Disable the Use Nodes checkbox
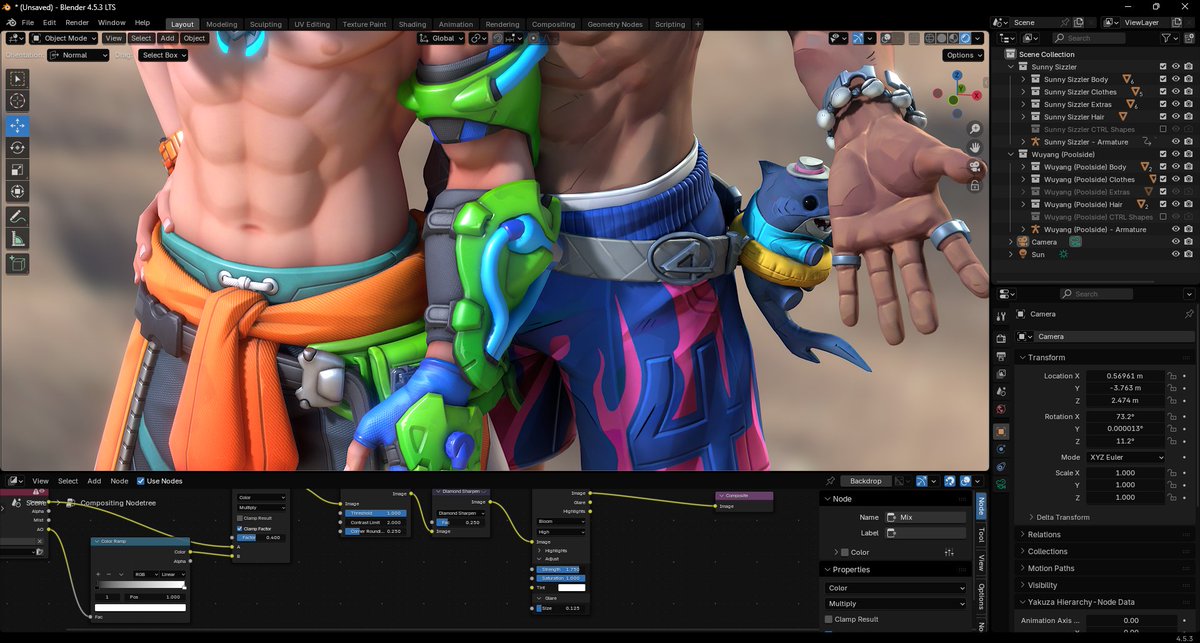The width and height of the screenshot is (1200, 643). (141, 481)
